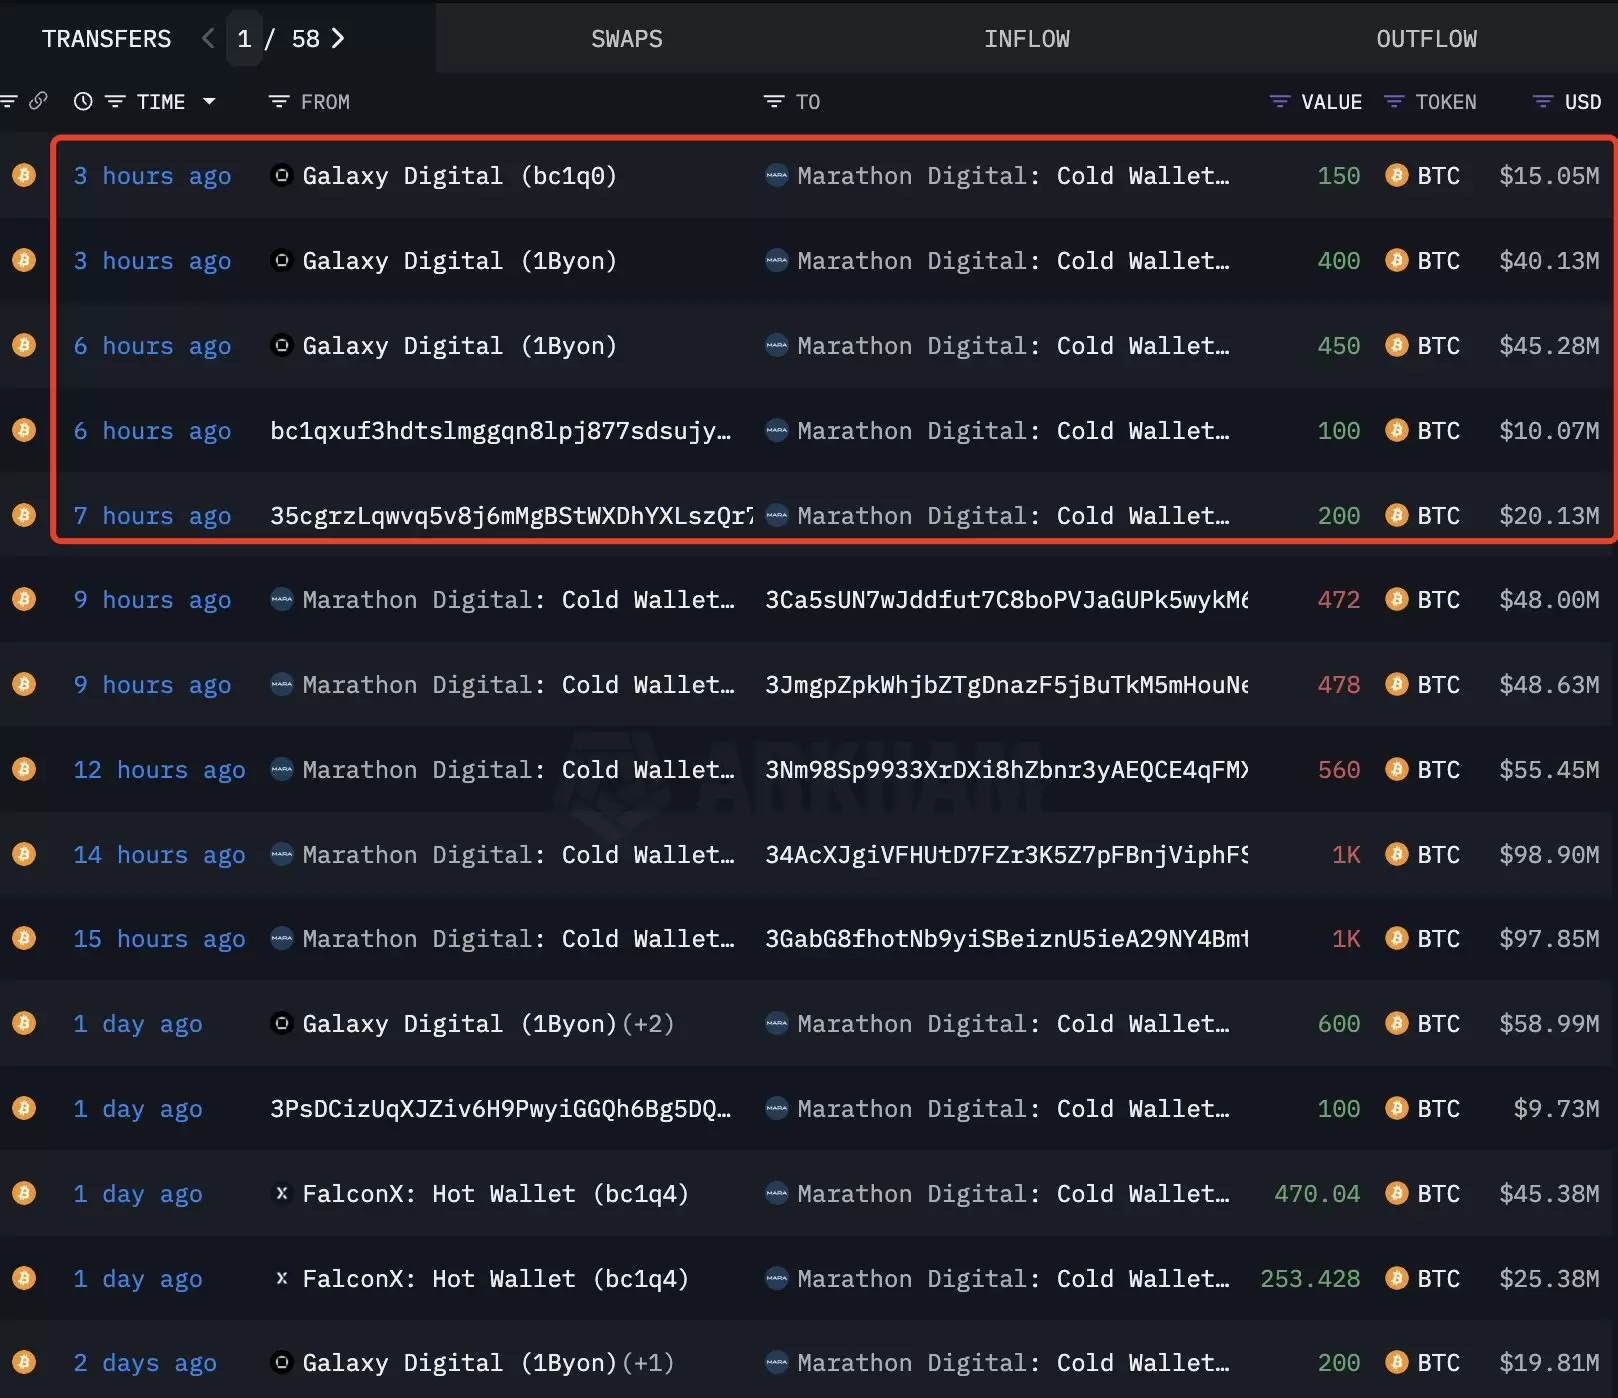Open the TOKEN column filter icon
The height and width of the screenshot is (1398, 1618).
pyautogui.click(x=1393, y=102)
